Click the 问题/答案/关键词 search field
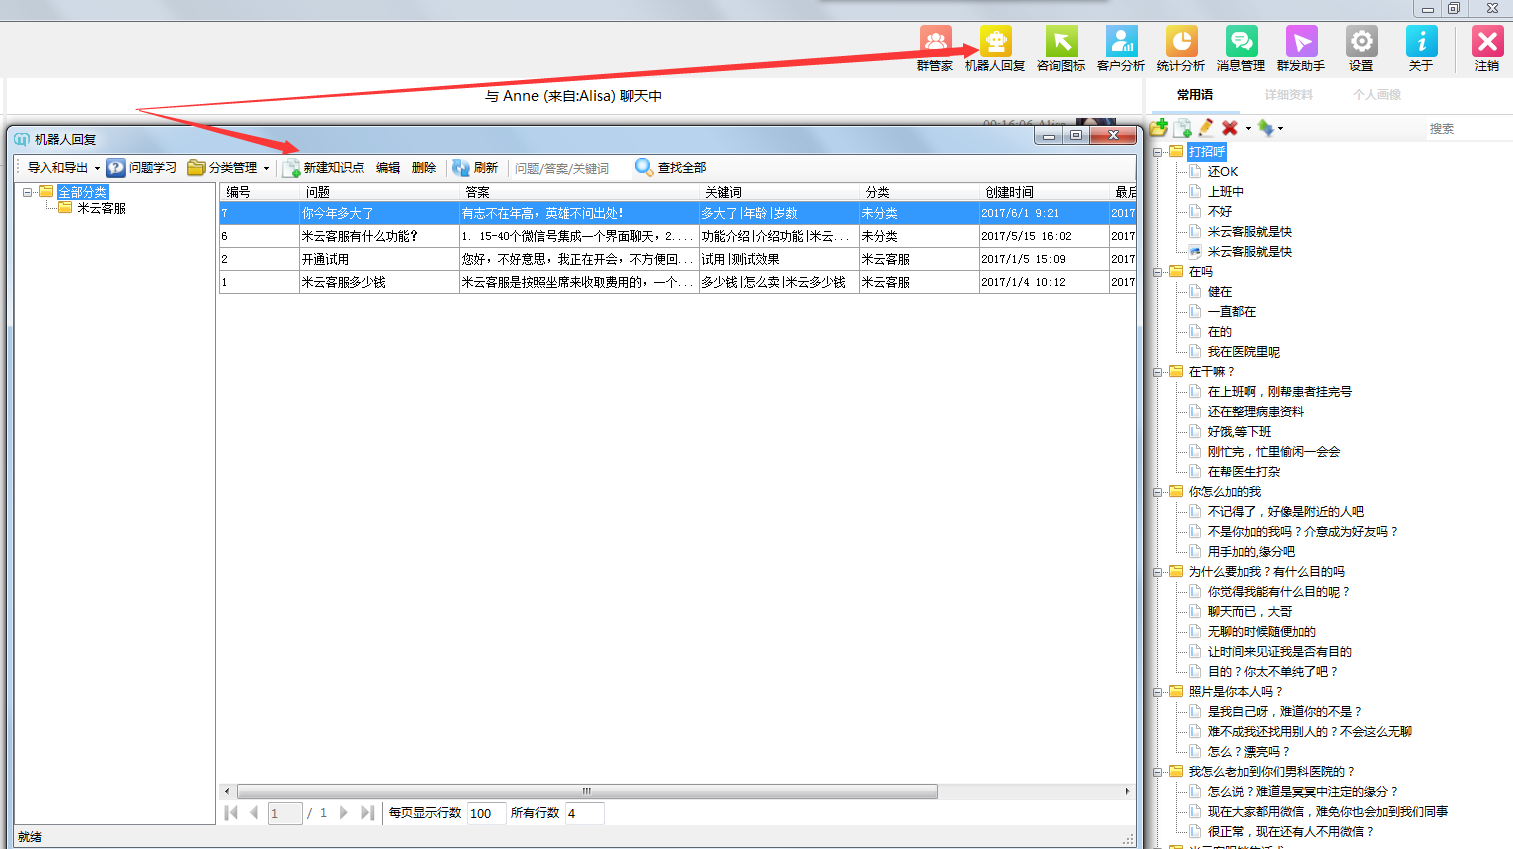The width and height of the screenshot is (1513, 849). coord(565,168)
